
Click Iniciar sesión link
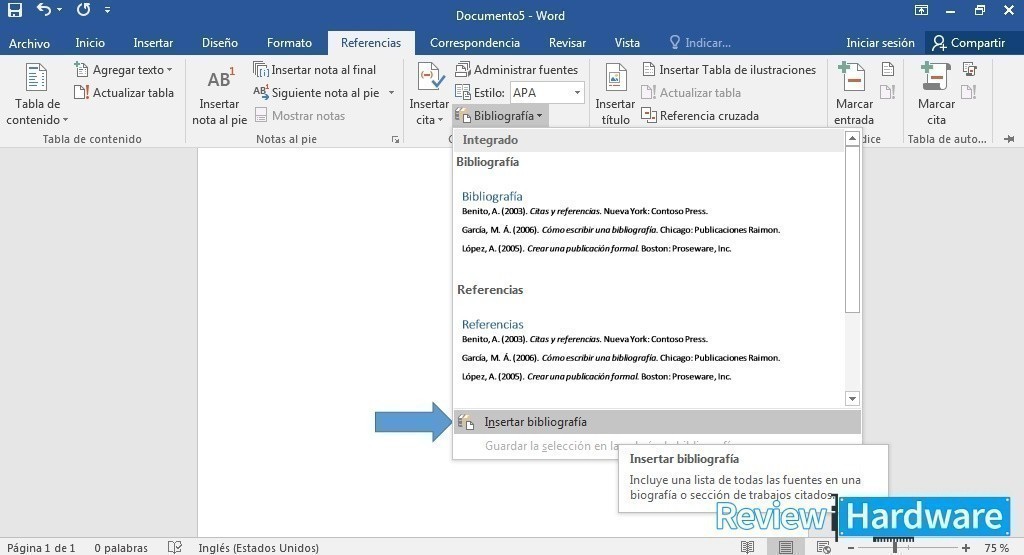[880, 43]
